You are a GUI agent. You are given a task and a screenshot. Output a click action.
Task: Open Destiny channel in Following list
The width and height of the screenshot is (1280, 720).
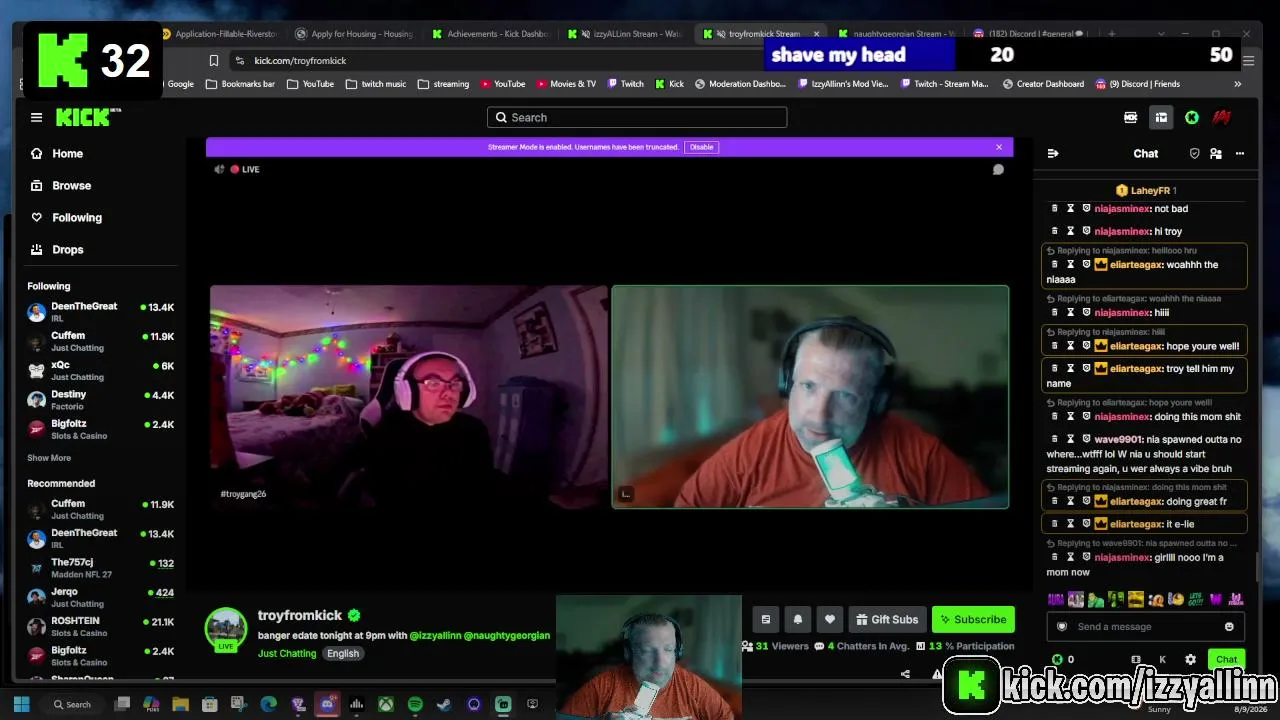[x=100, y=400]
